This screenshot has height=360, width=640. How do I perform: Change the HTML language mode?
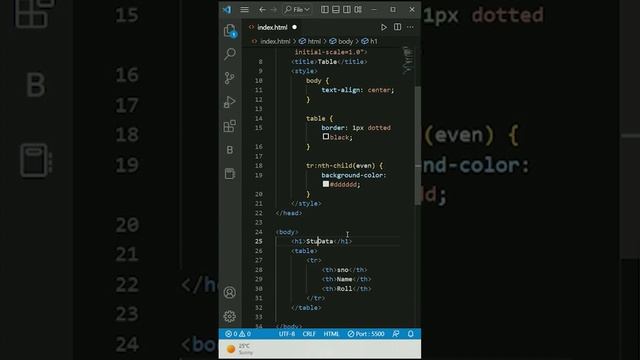pos(331,334)
